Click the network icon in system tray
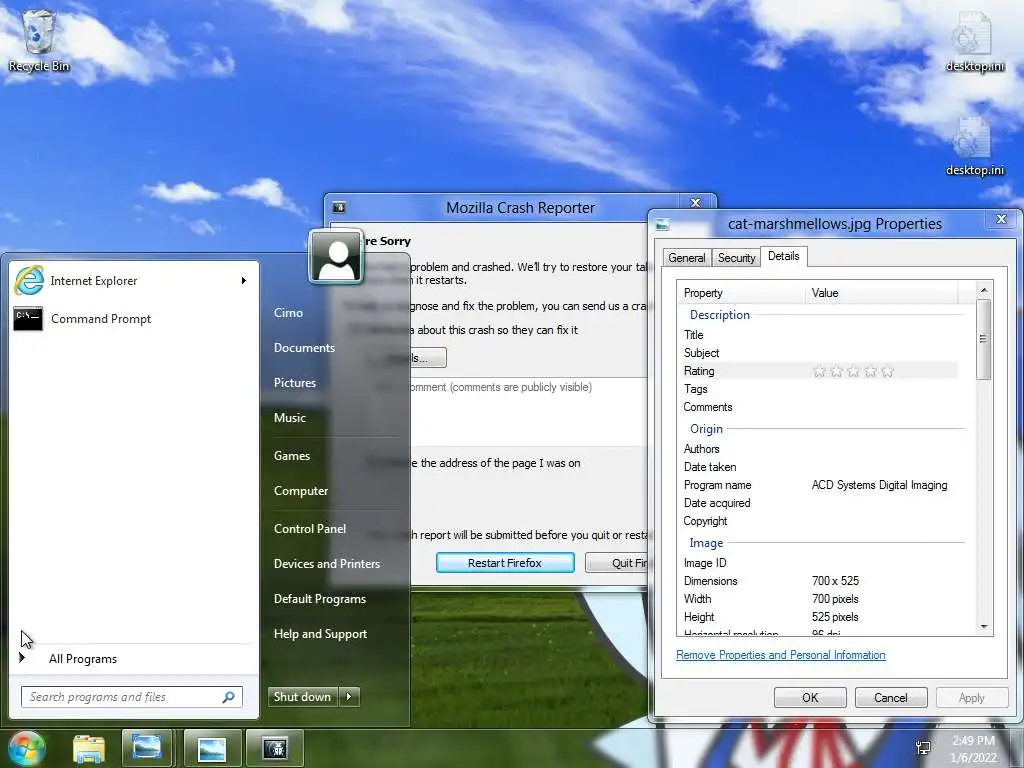The image size is (1024, 768). click(923, 748)
